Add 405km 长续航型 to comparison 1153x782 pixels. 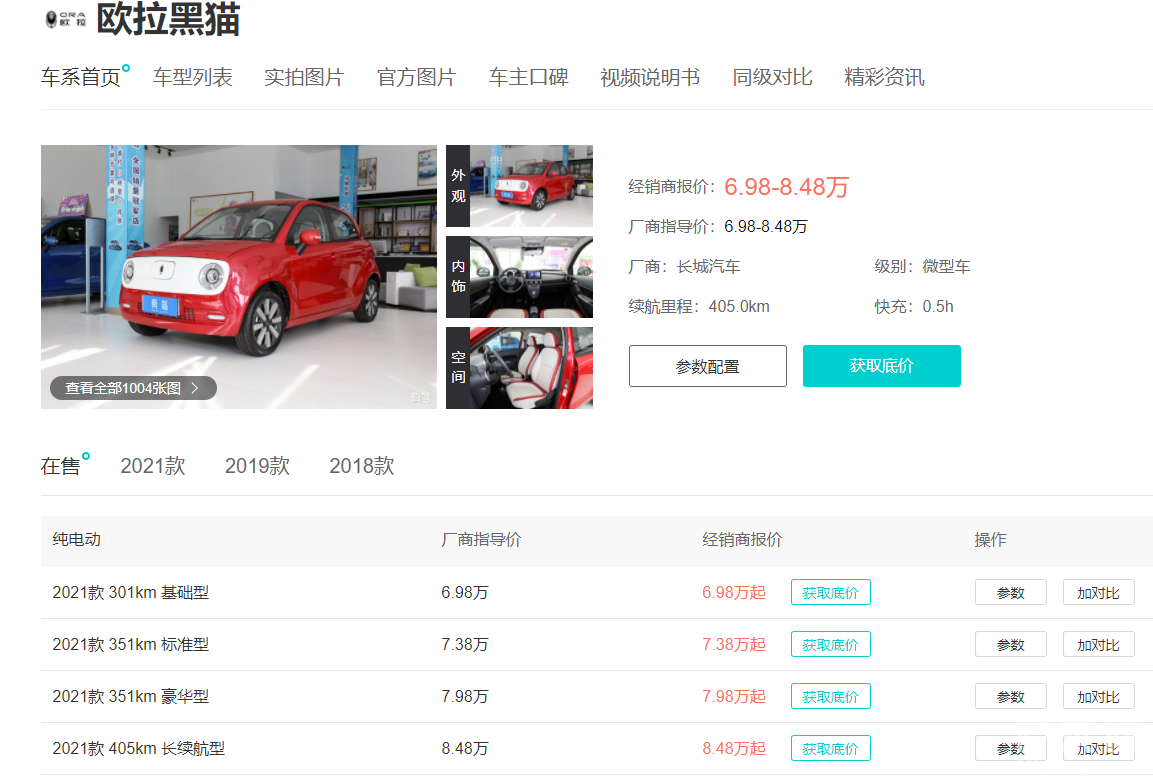(1098, 749)
